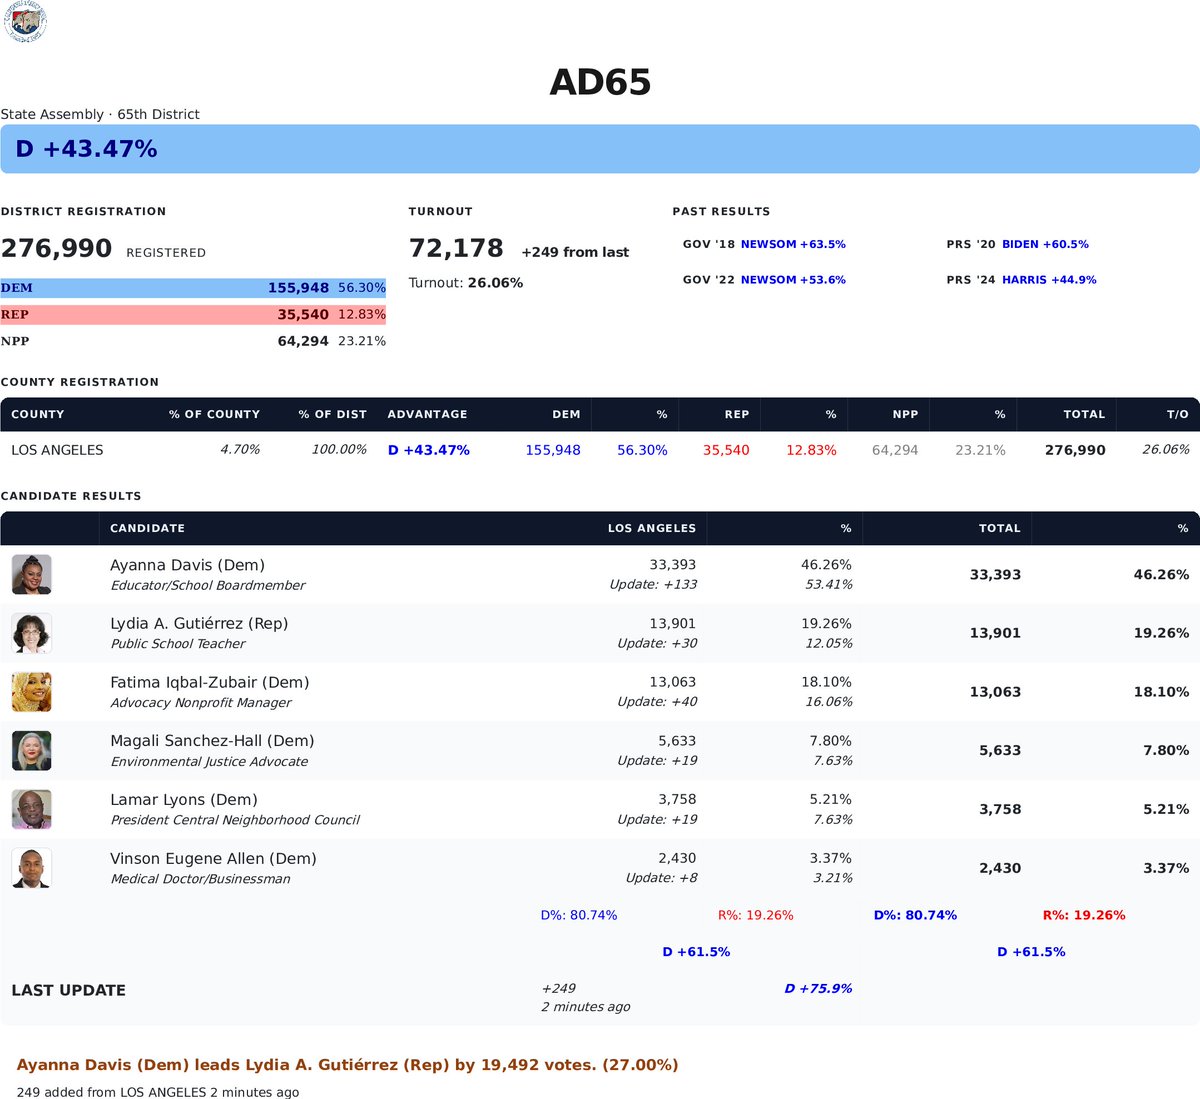Click bold total 33,393 for Davis
1200x1099 pixels.
point(995,575)
